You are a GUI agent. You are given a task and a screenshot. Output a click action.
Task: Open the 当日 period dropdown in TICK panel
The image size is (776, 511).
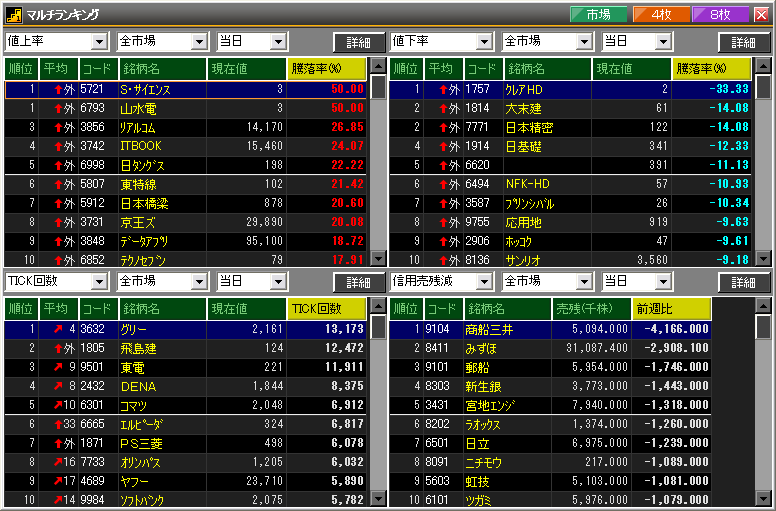[251, 281]
